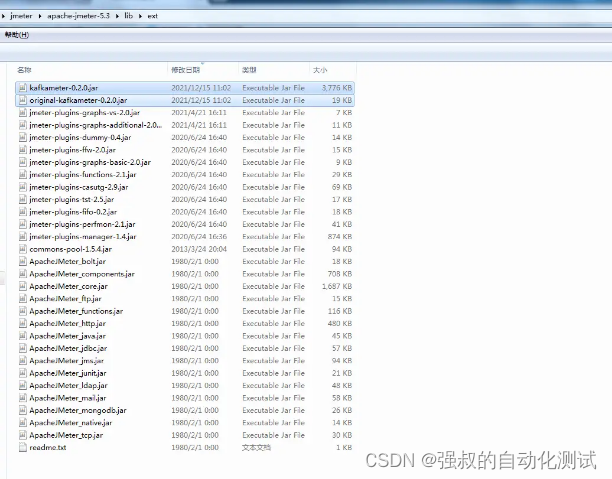Click the jmeter-plugins-dummy-0.4.jar file icon
The height and width of the screenshot is (479, 612).
[x=23, y=137]
